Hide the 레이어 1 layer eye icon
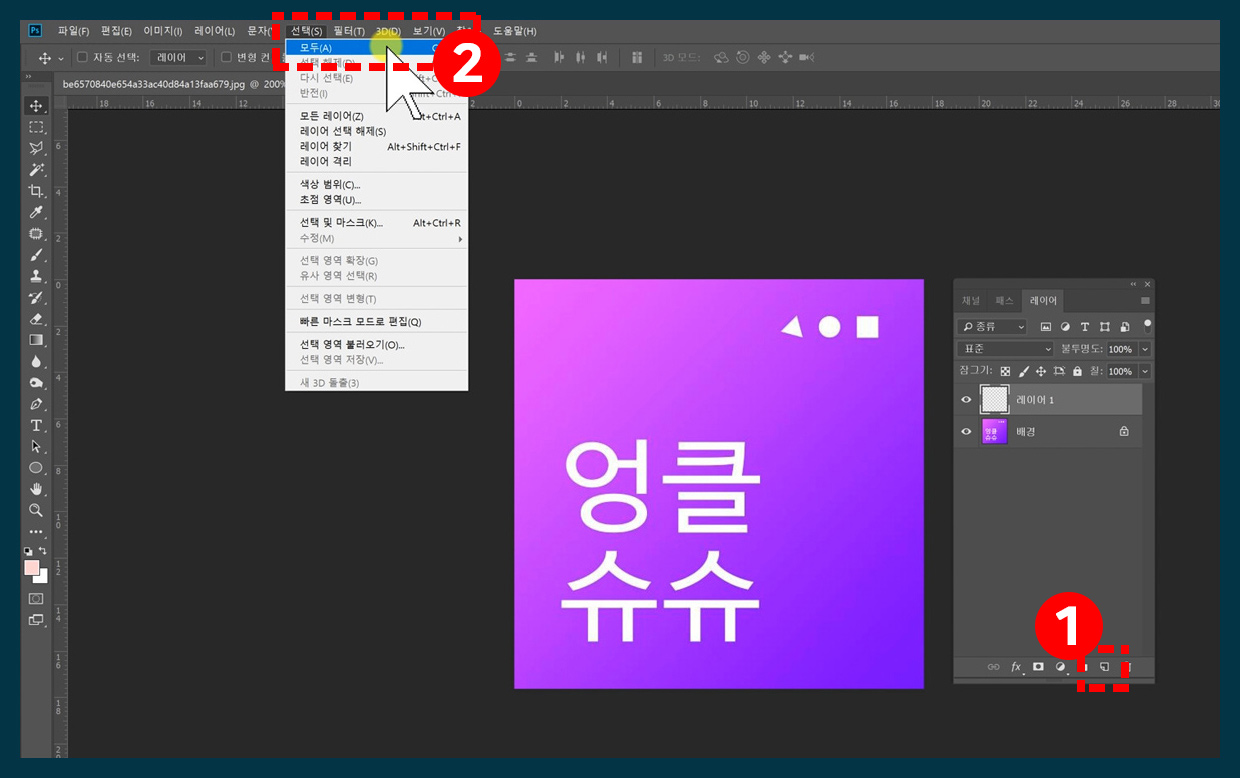 tap(966, 400)
